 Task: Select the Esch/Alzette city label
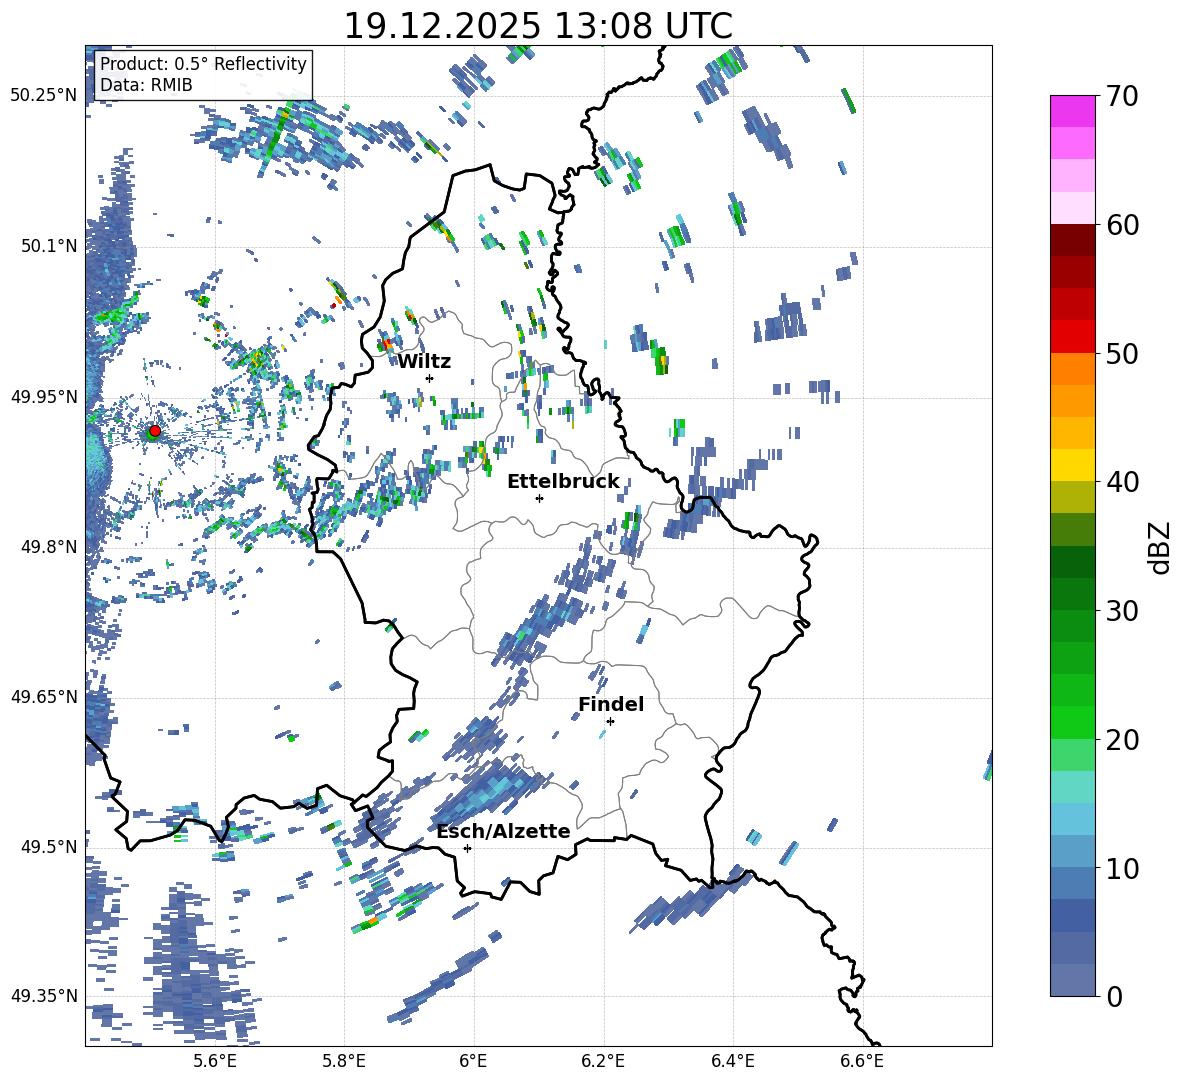(503, 831)
